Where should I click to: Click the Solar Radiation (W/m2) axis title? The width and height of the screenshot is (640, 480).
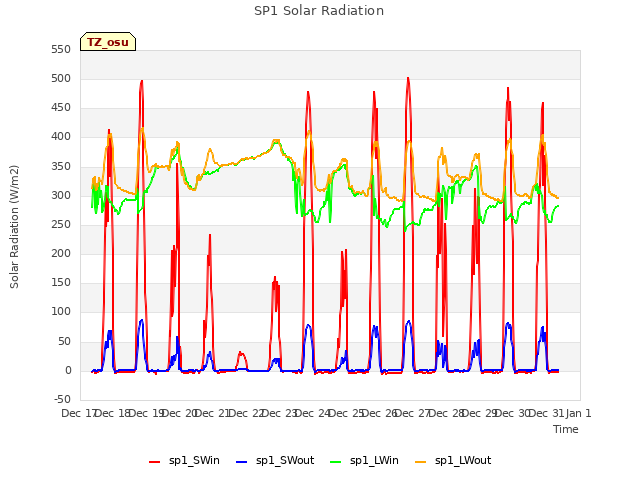(x=14, y=227)
